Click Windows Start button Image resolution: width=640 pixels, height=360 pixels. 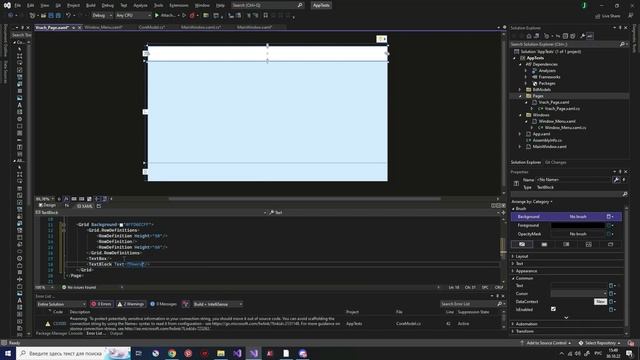(x=8, y=353)
